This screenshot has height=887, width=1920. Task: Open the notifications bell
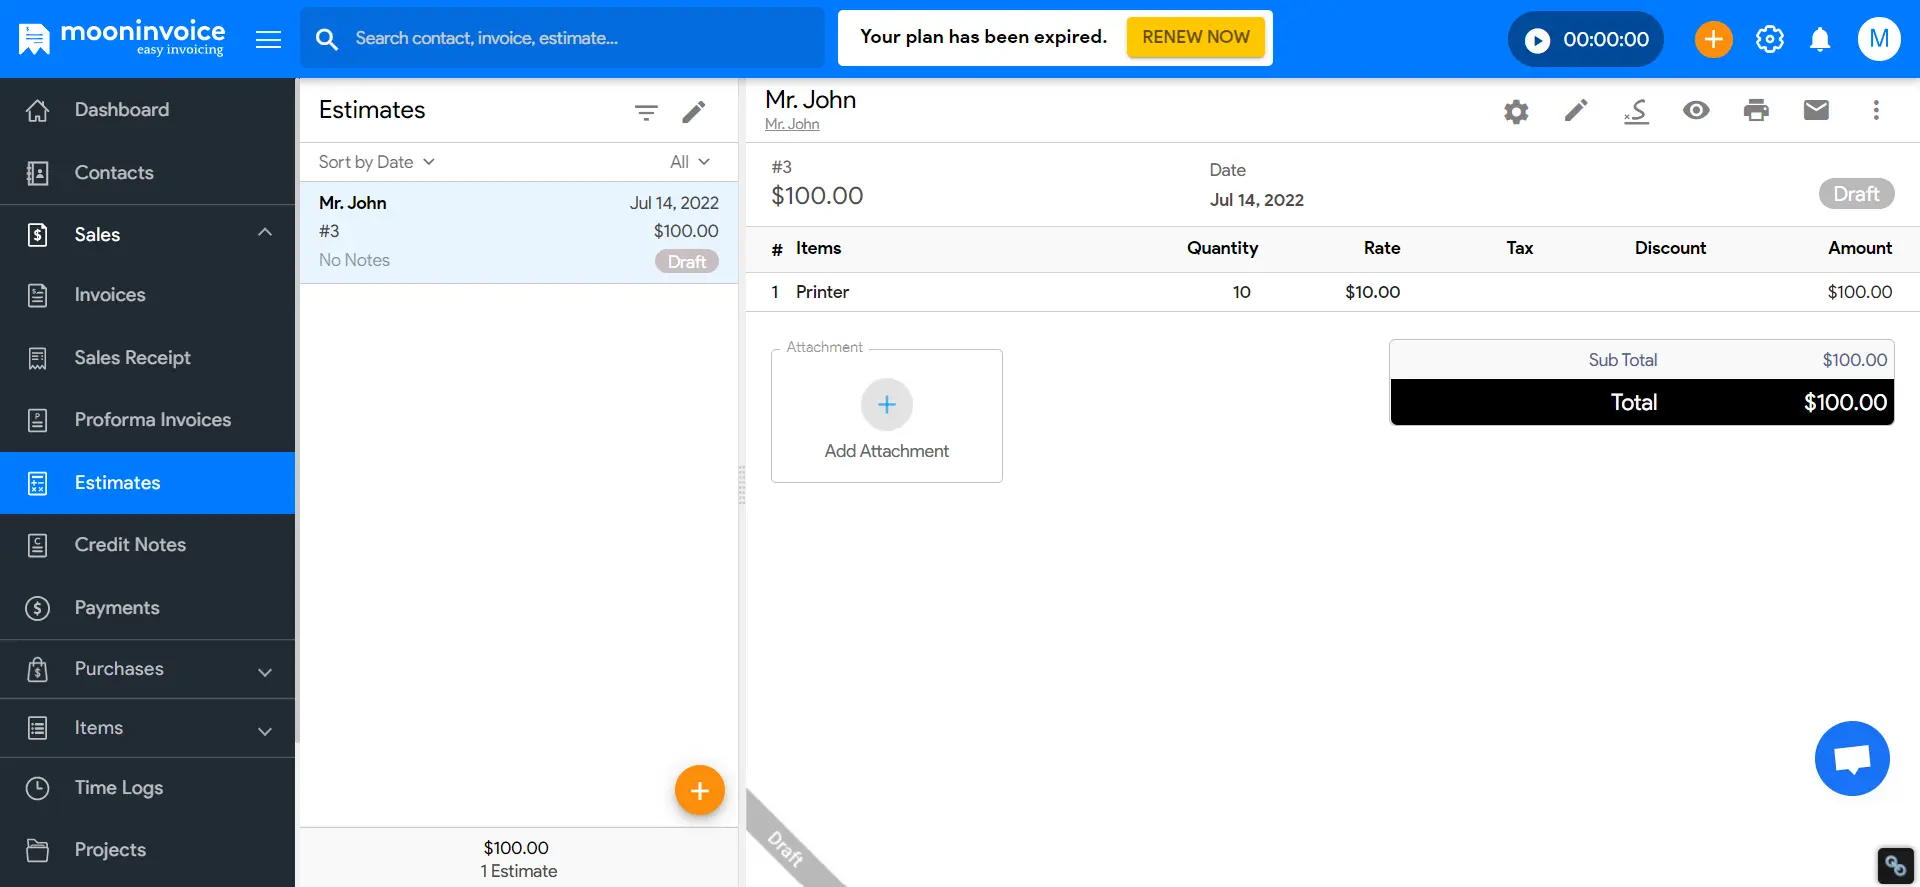[x=1820, y=39]
